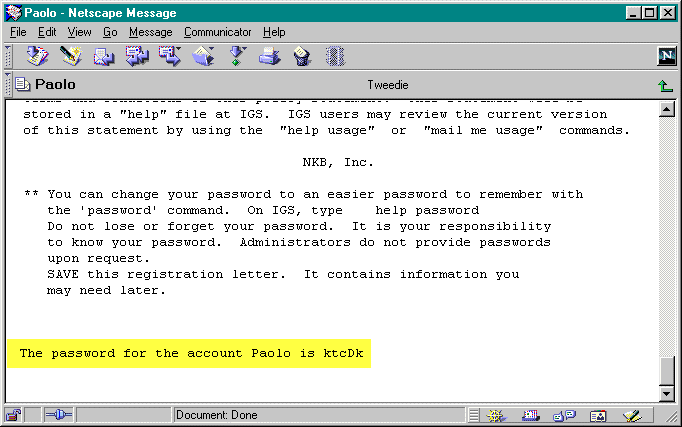Open the Mailbox component bar icon
Image resolution: width=682 pixels, height=427 pixels.
pos(530,416)
